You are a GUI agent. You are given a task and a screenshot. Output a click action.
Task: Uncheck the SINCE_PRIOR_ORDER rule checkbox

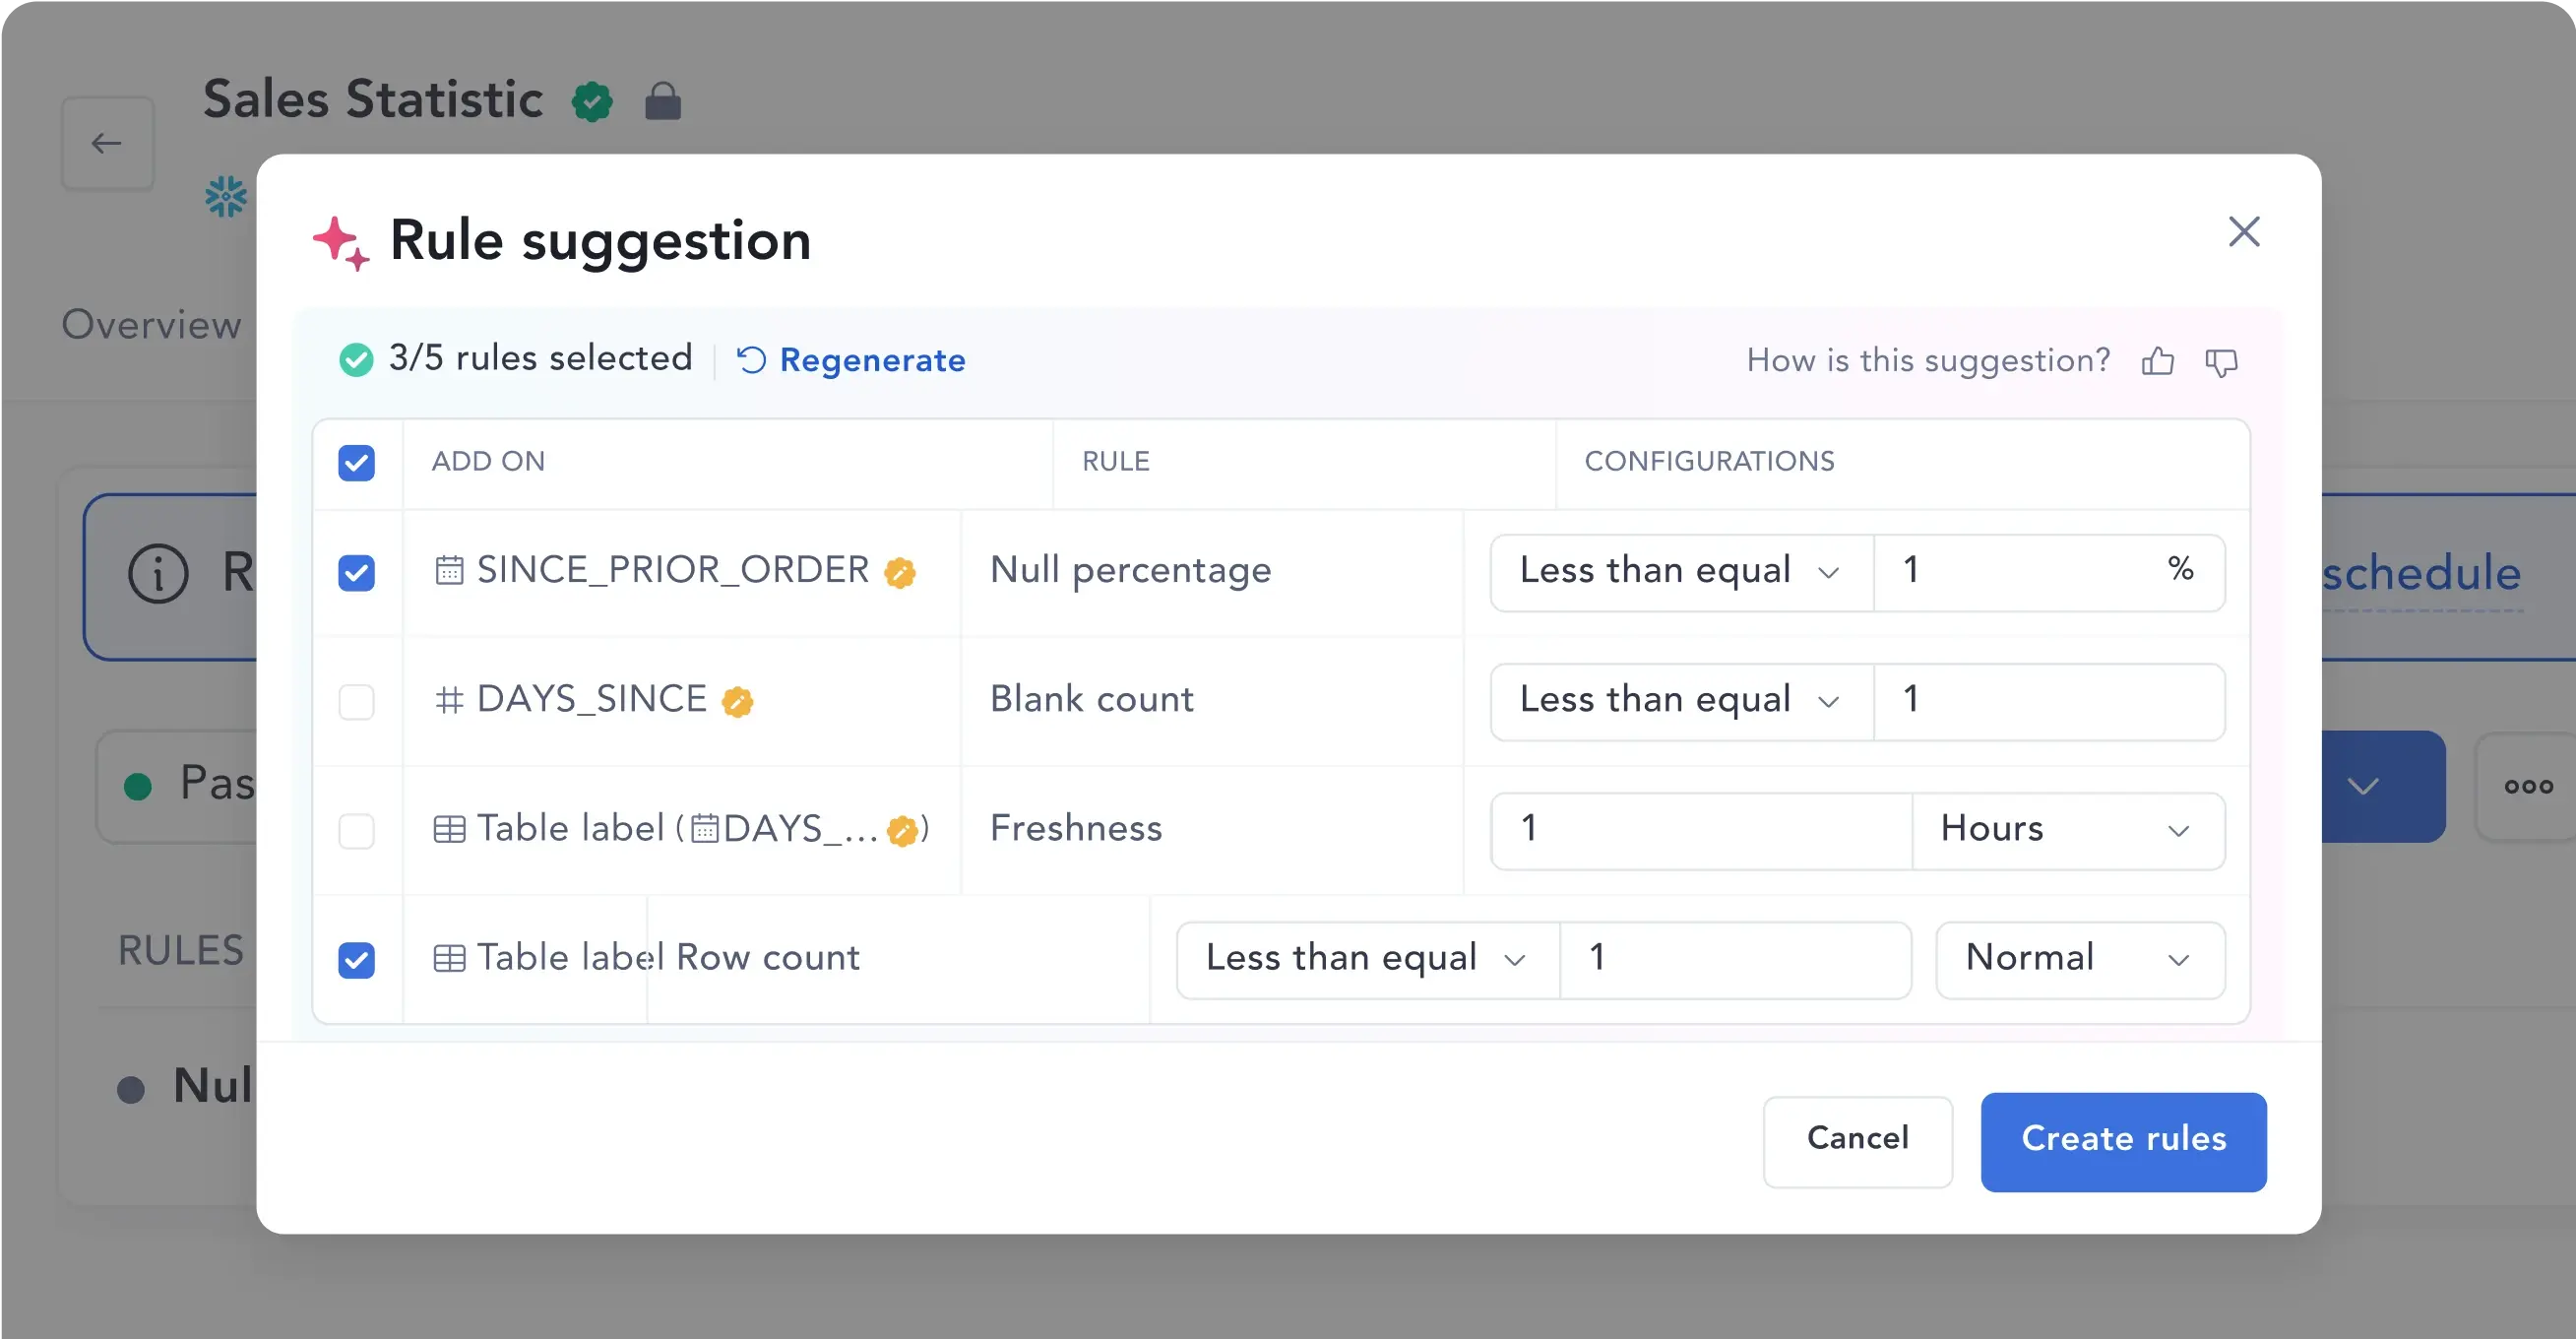click(x=356, y=572)
